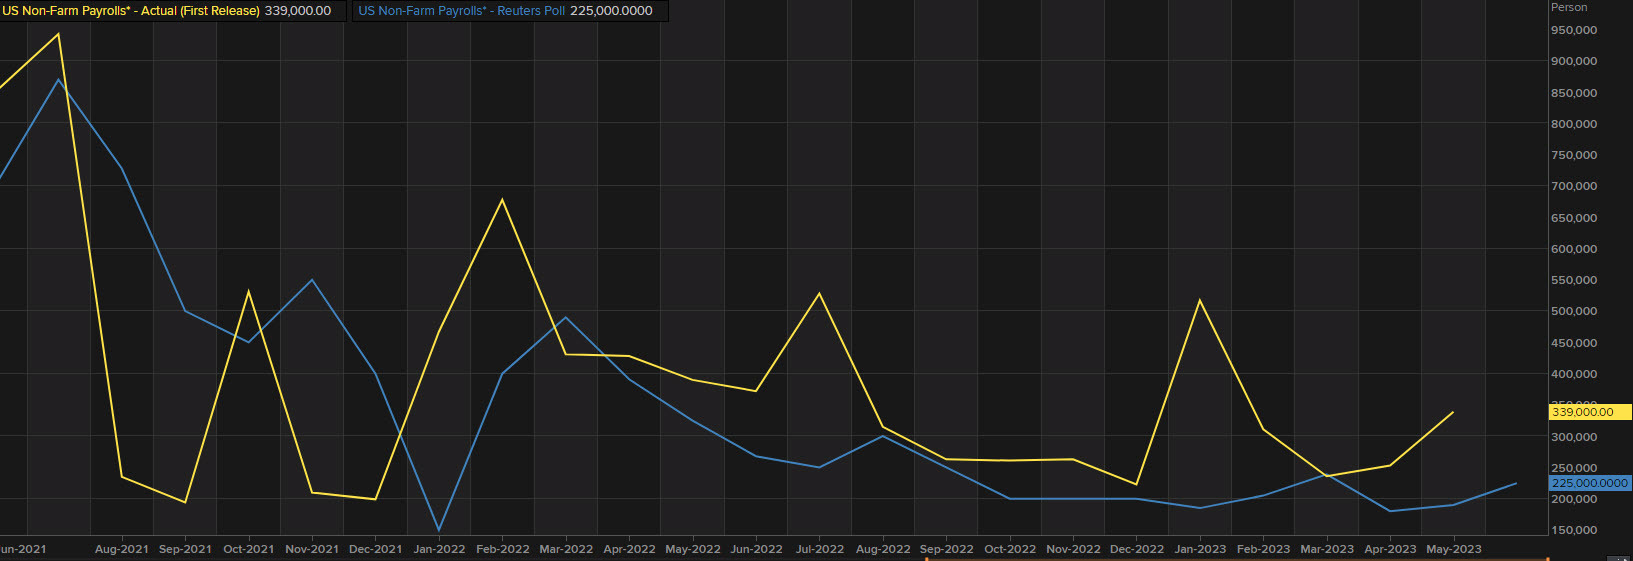Click the yellow line's Jul-2022 peak point
The height and width of the screenshot is (561, 1633).
(x=820, y=293)
